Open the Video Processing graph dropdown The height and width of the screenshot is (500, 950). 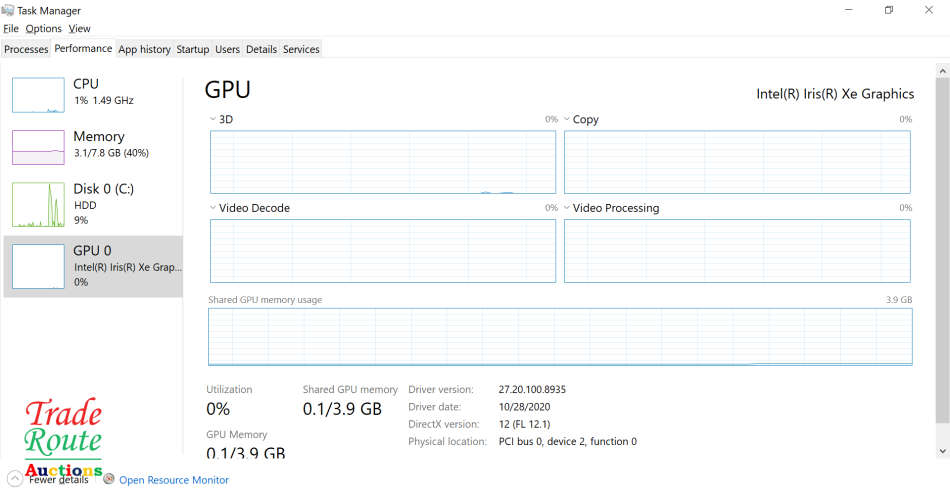click(x=567, y=208)
